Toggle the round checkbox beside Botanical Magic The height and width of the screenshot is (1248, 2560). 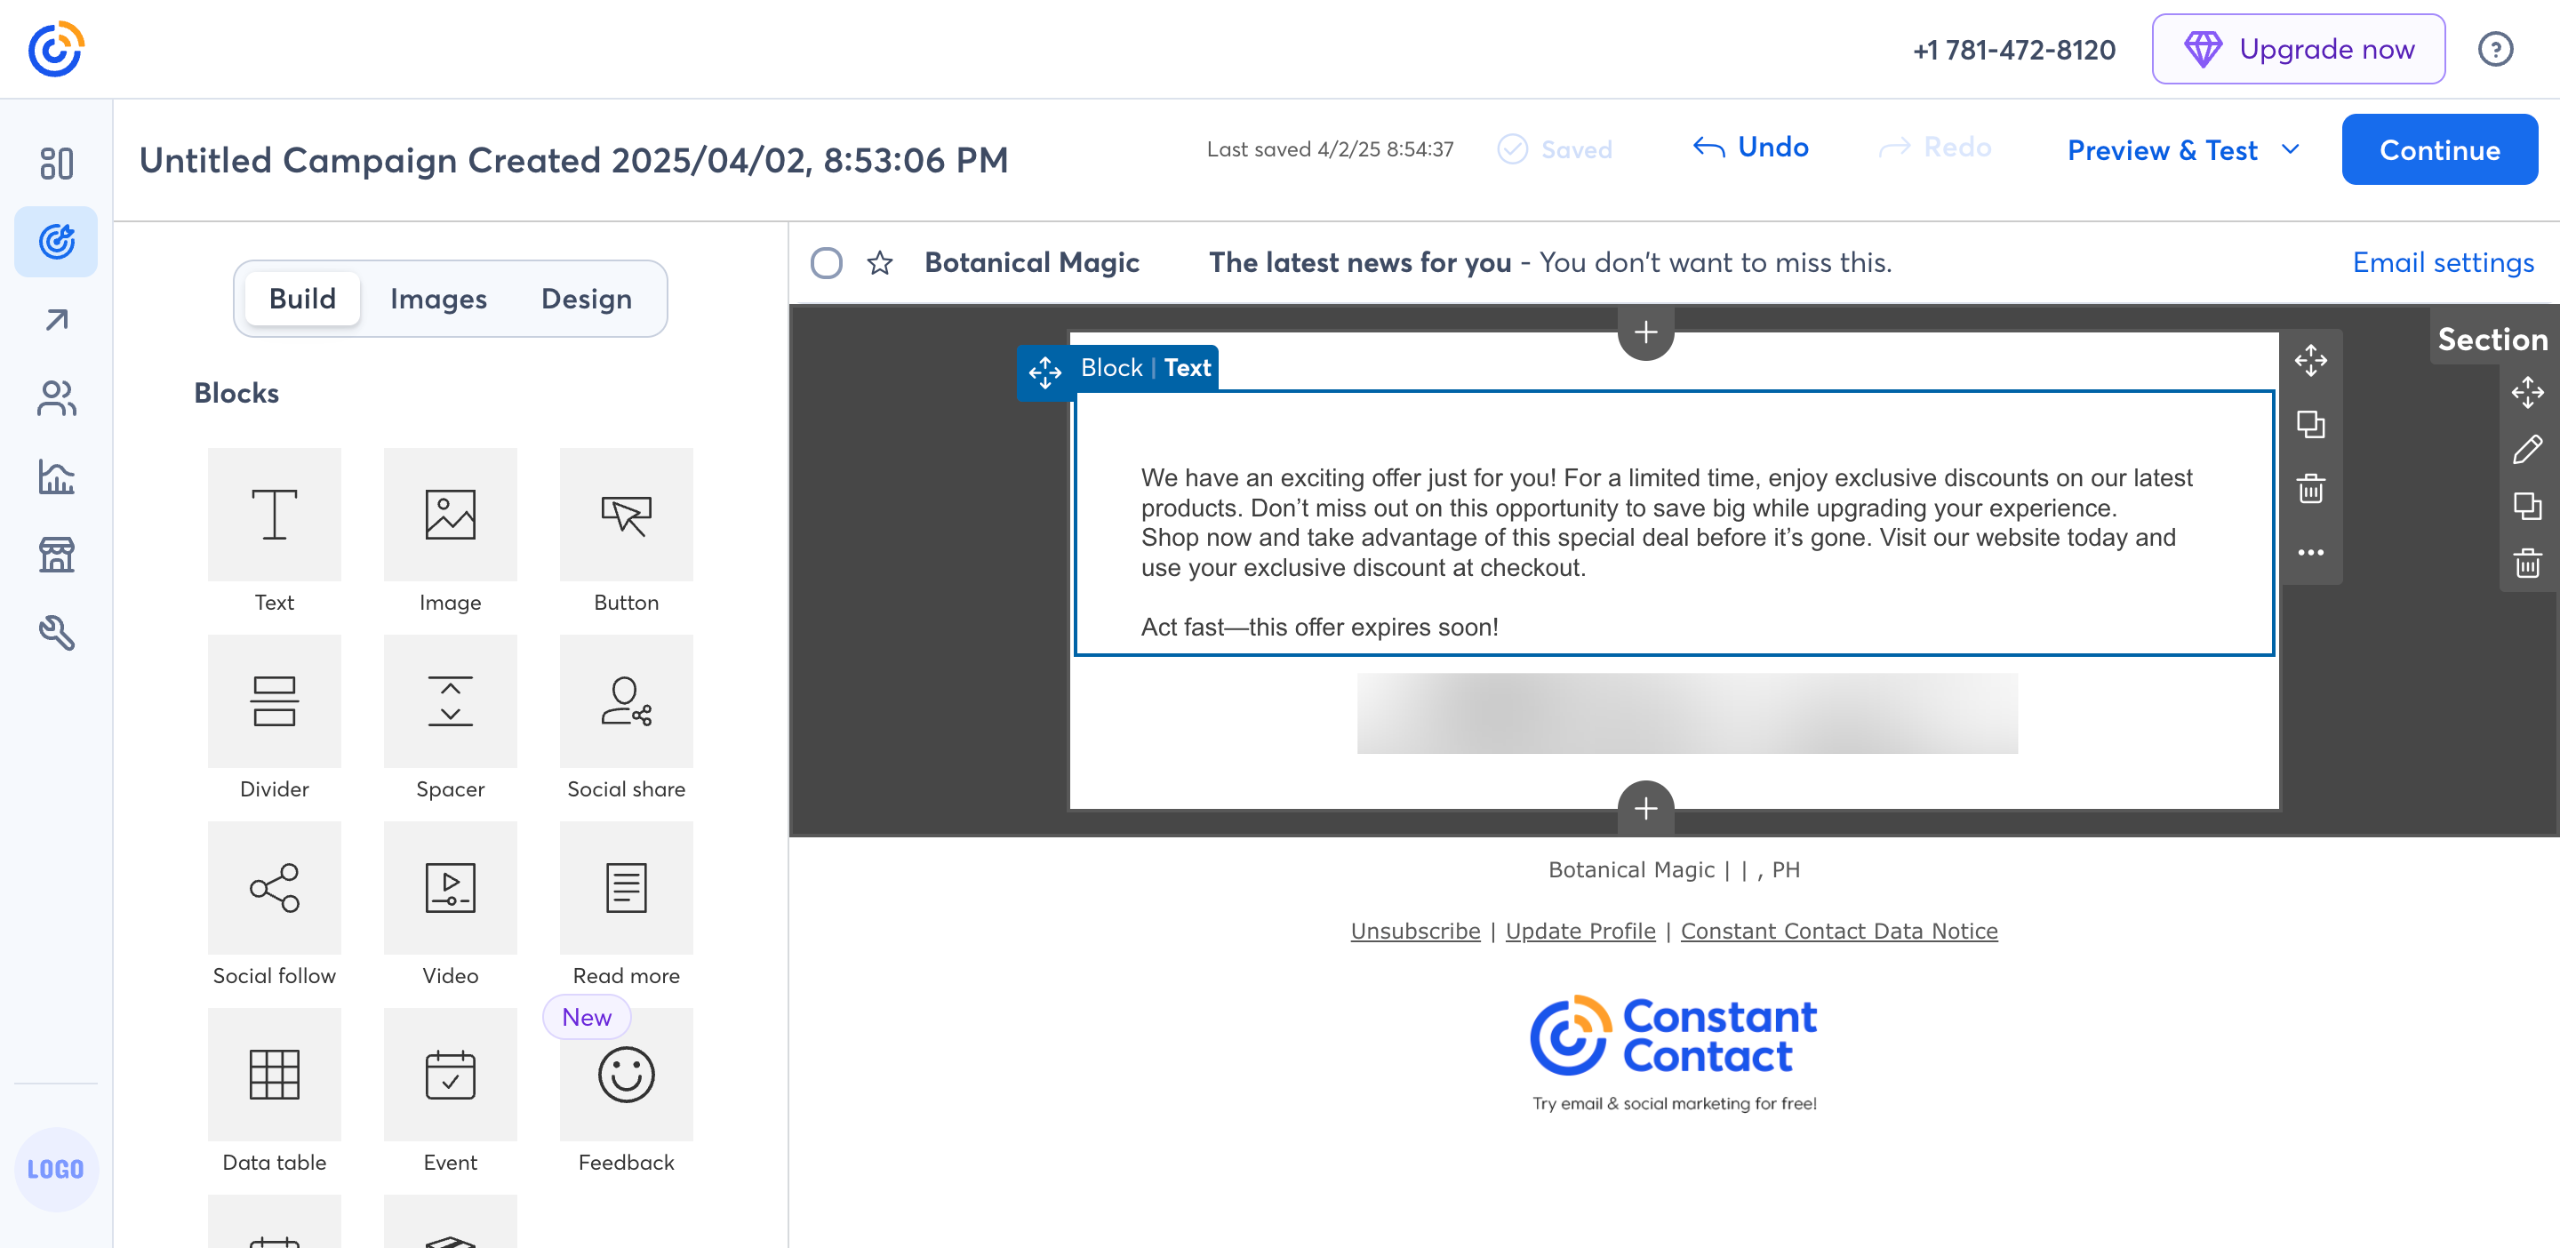(826, 263)
